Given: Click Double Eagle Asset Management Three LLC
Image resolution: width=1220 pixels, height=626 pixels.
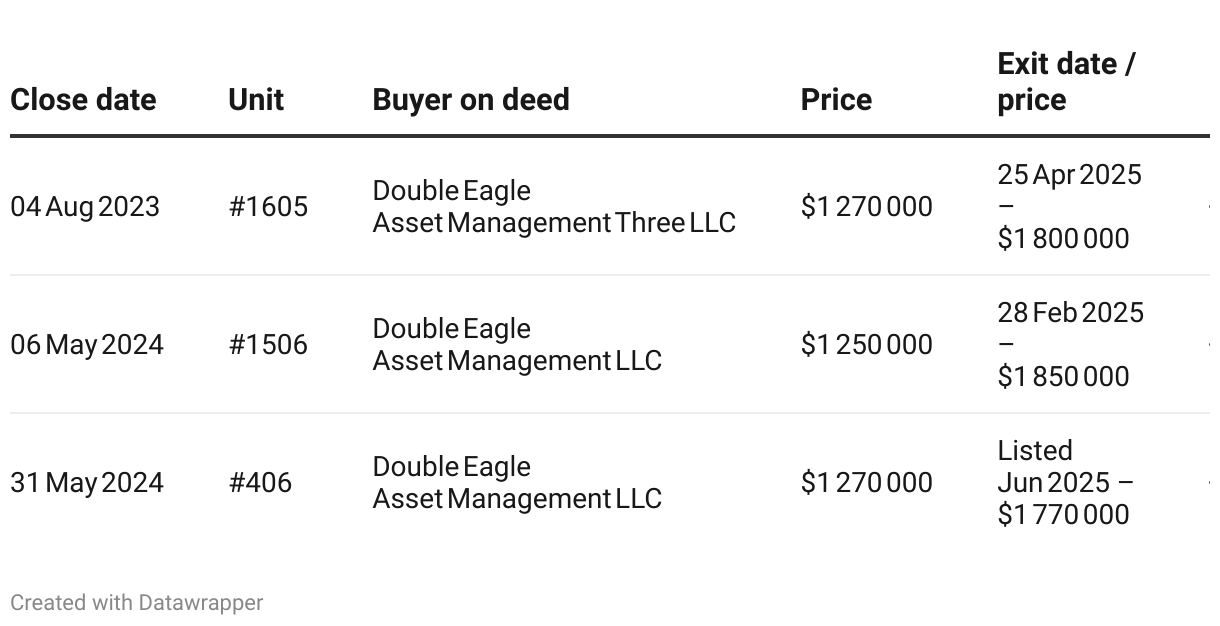Looking at the screenshot, I should click(x=554, y=207).
